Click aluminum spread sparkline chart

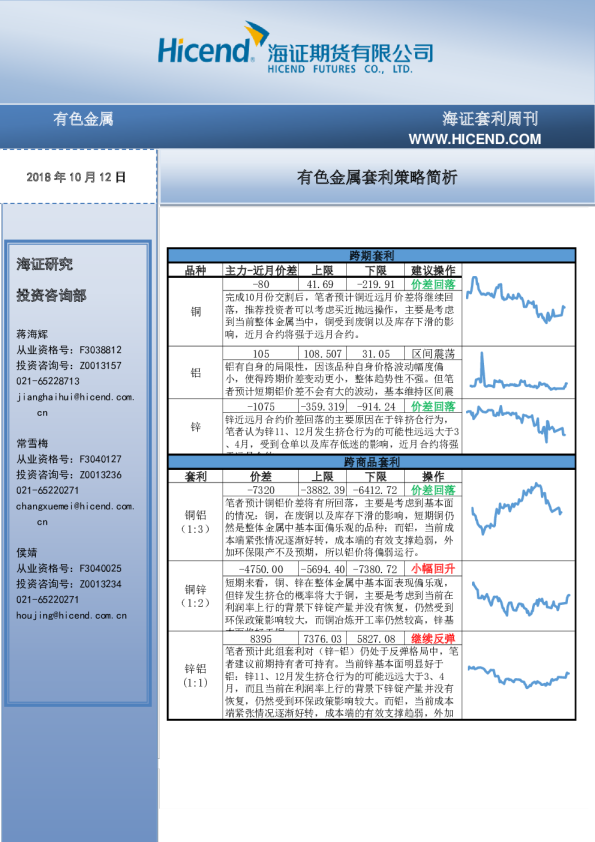[518, 372]
